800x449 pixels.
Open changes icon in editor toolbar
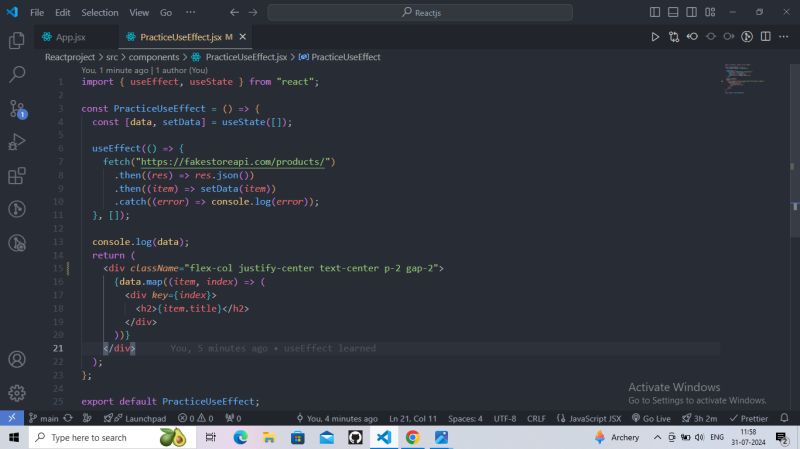click(x=674, y=37)
